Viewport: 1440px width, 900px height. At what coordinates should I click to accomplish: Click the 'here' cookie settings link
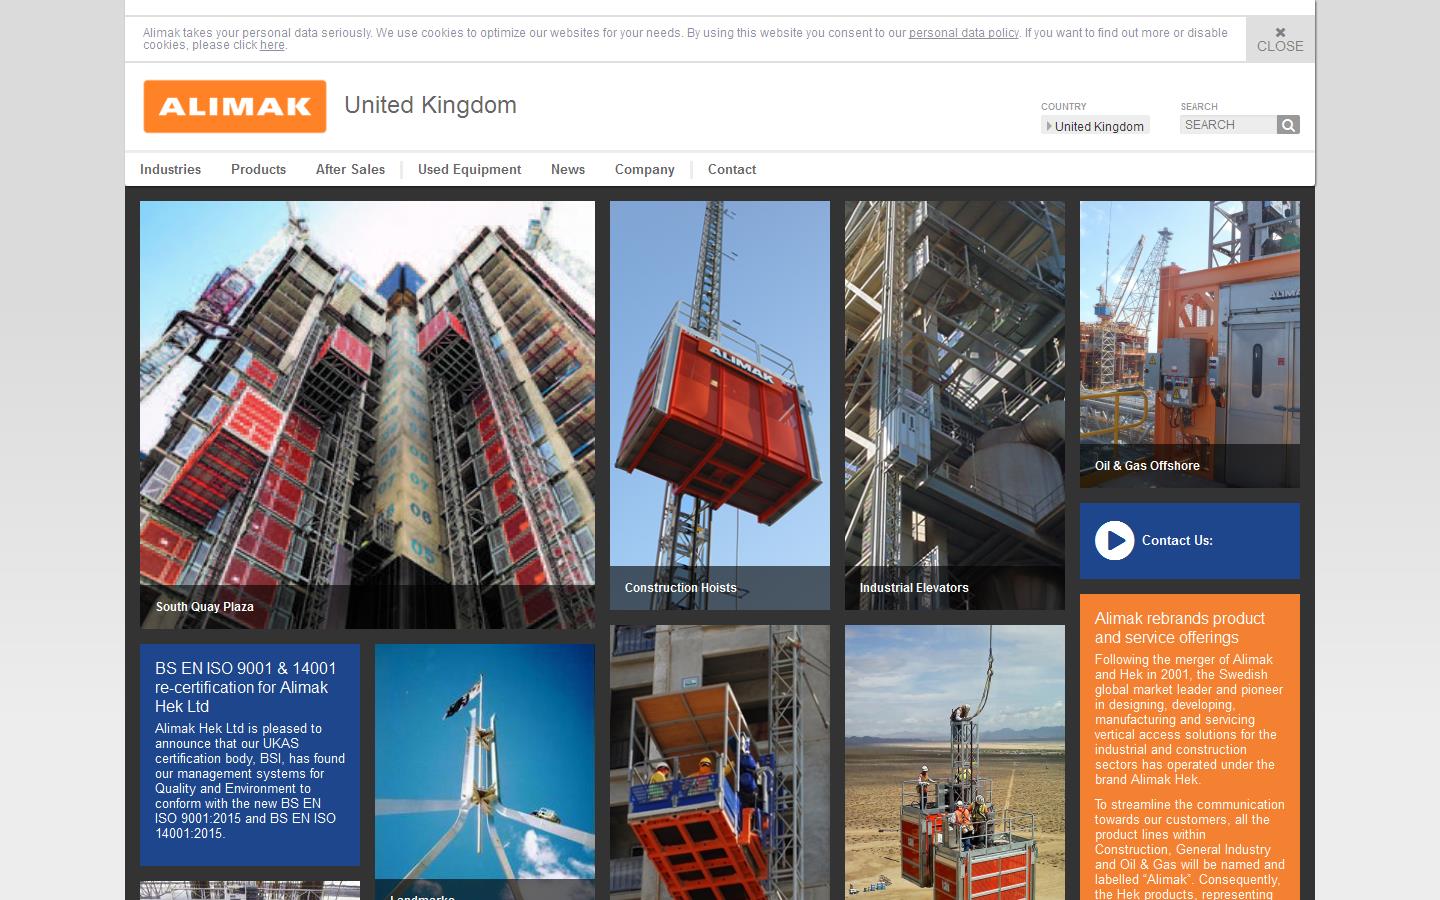tap(272, 45)
